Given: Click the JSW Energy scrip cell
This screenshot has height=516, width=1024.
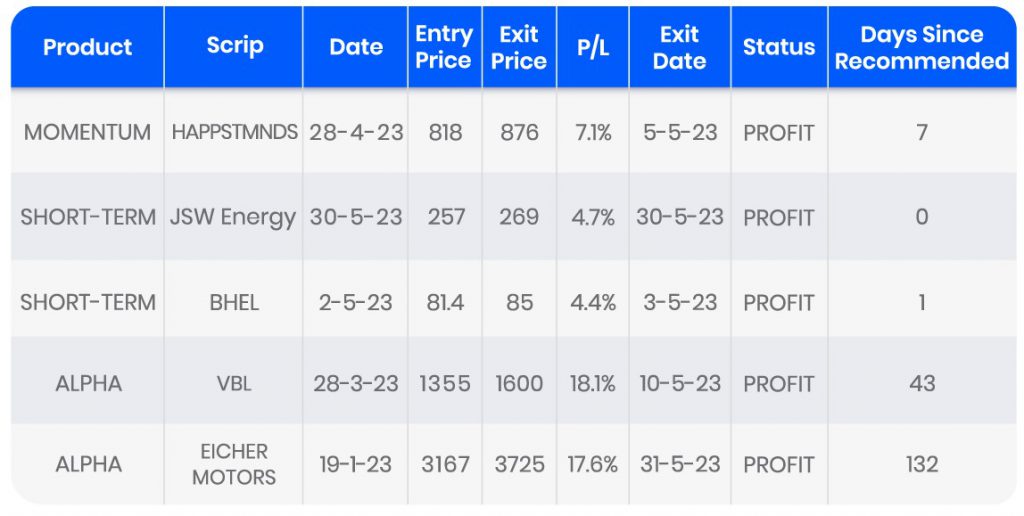Looking at the screenshot, I should click(235, 217).
